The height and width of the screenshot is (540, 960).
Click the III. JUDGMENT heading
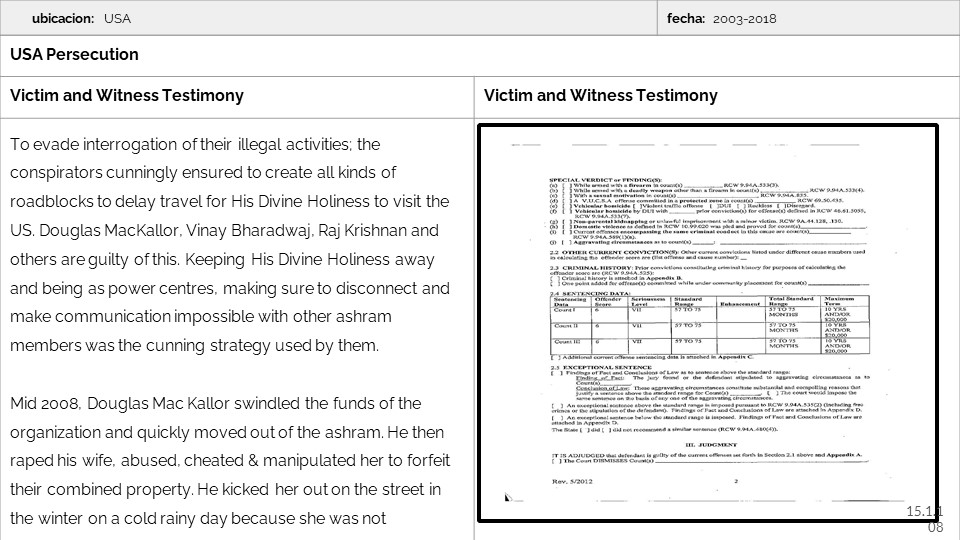click(x=710, y=444)
